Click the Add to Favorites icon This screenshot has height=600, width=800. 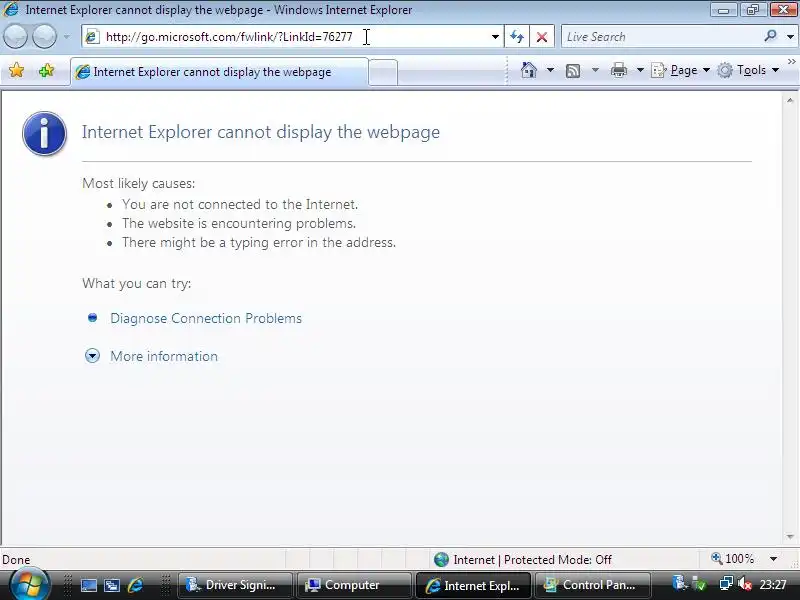(46, 70)
